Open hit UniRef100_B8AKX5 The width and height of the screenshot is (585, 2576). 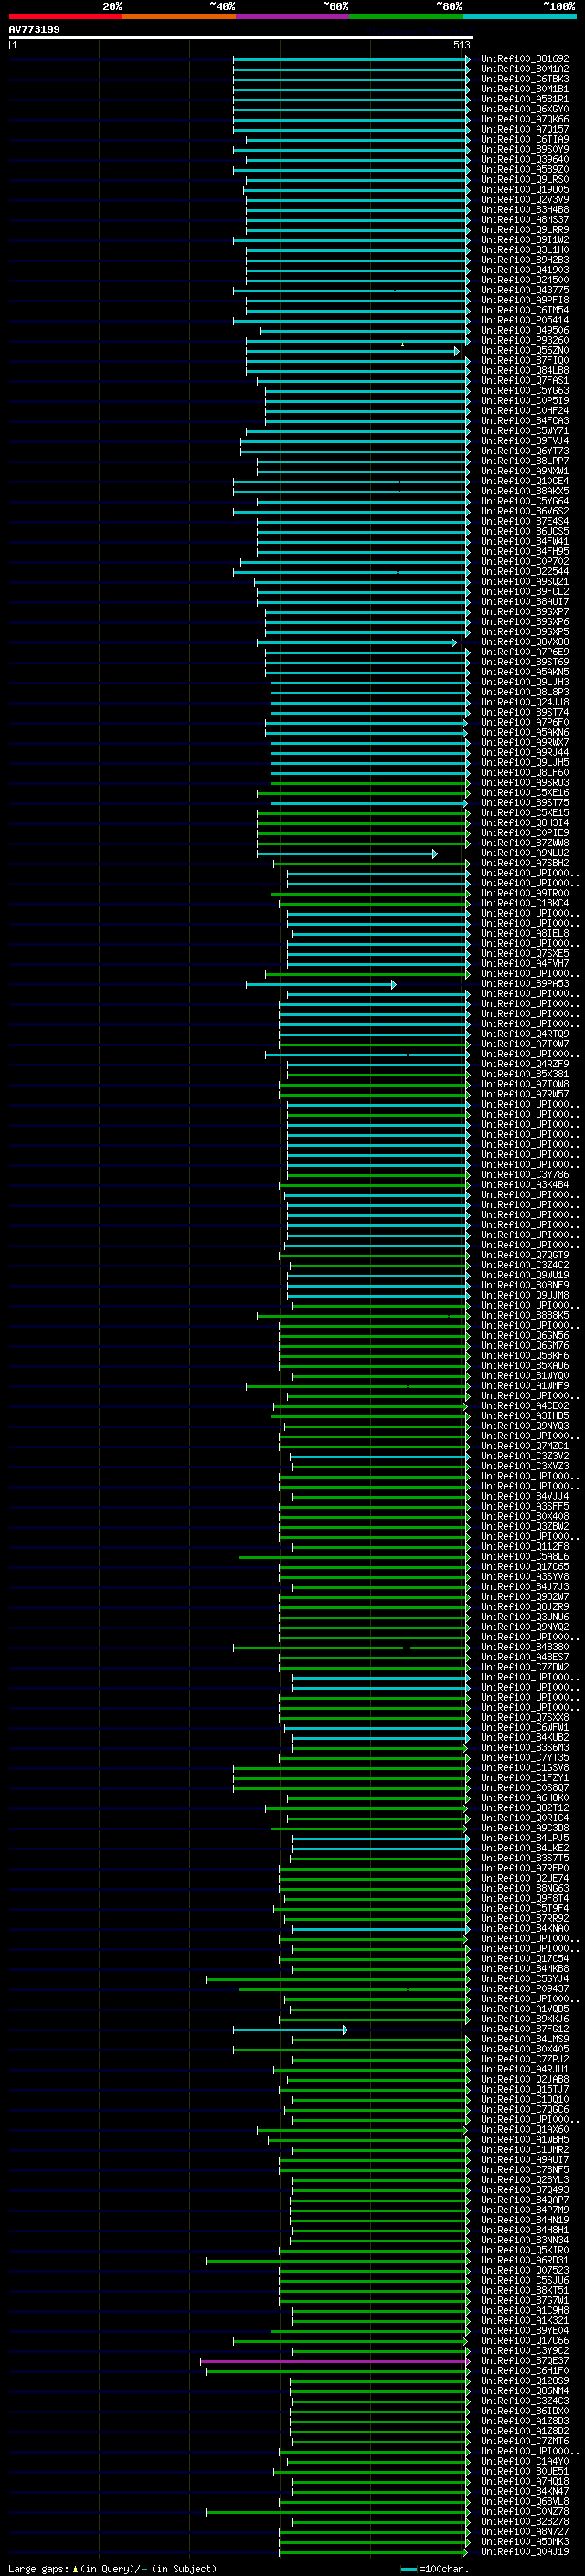click(524, 491)
